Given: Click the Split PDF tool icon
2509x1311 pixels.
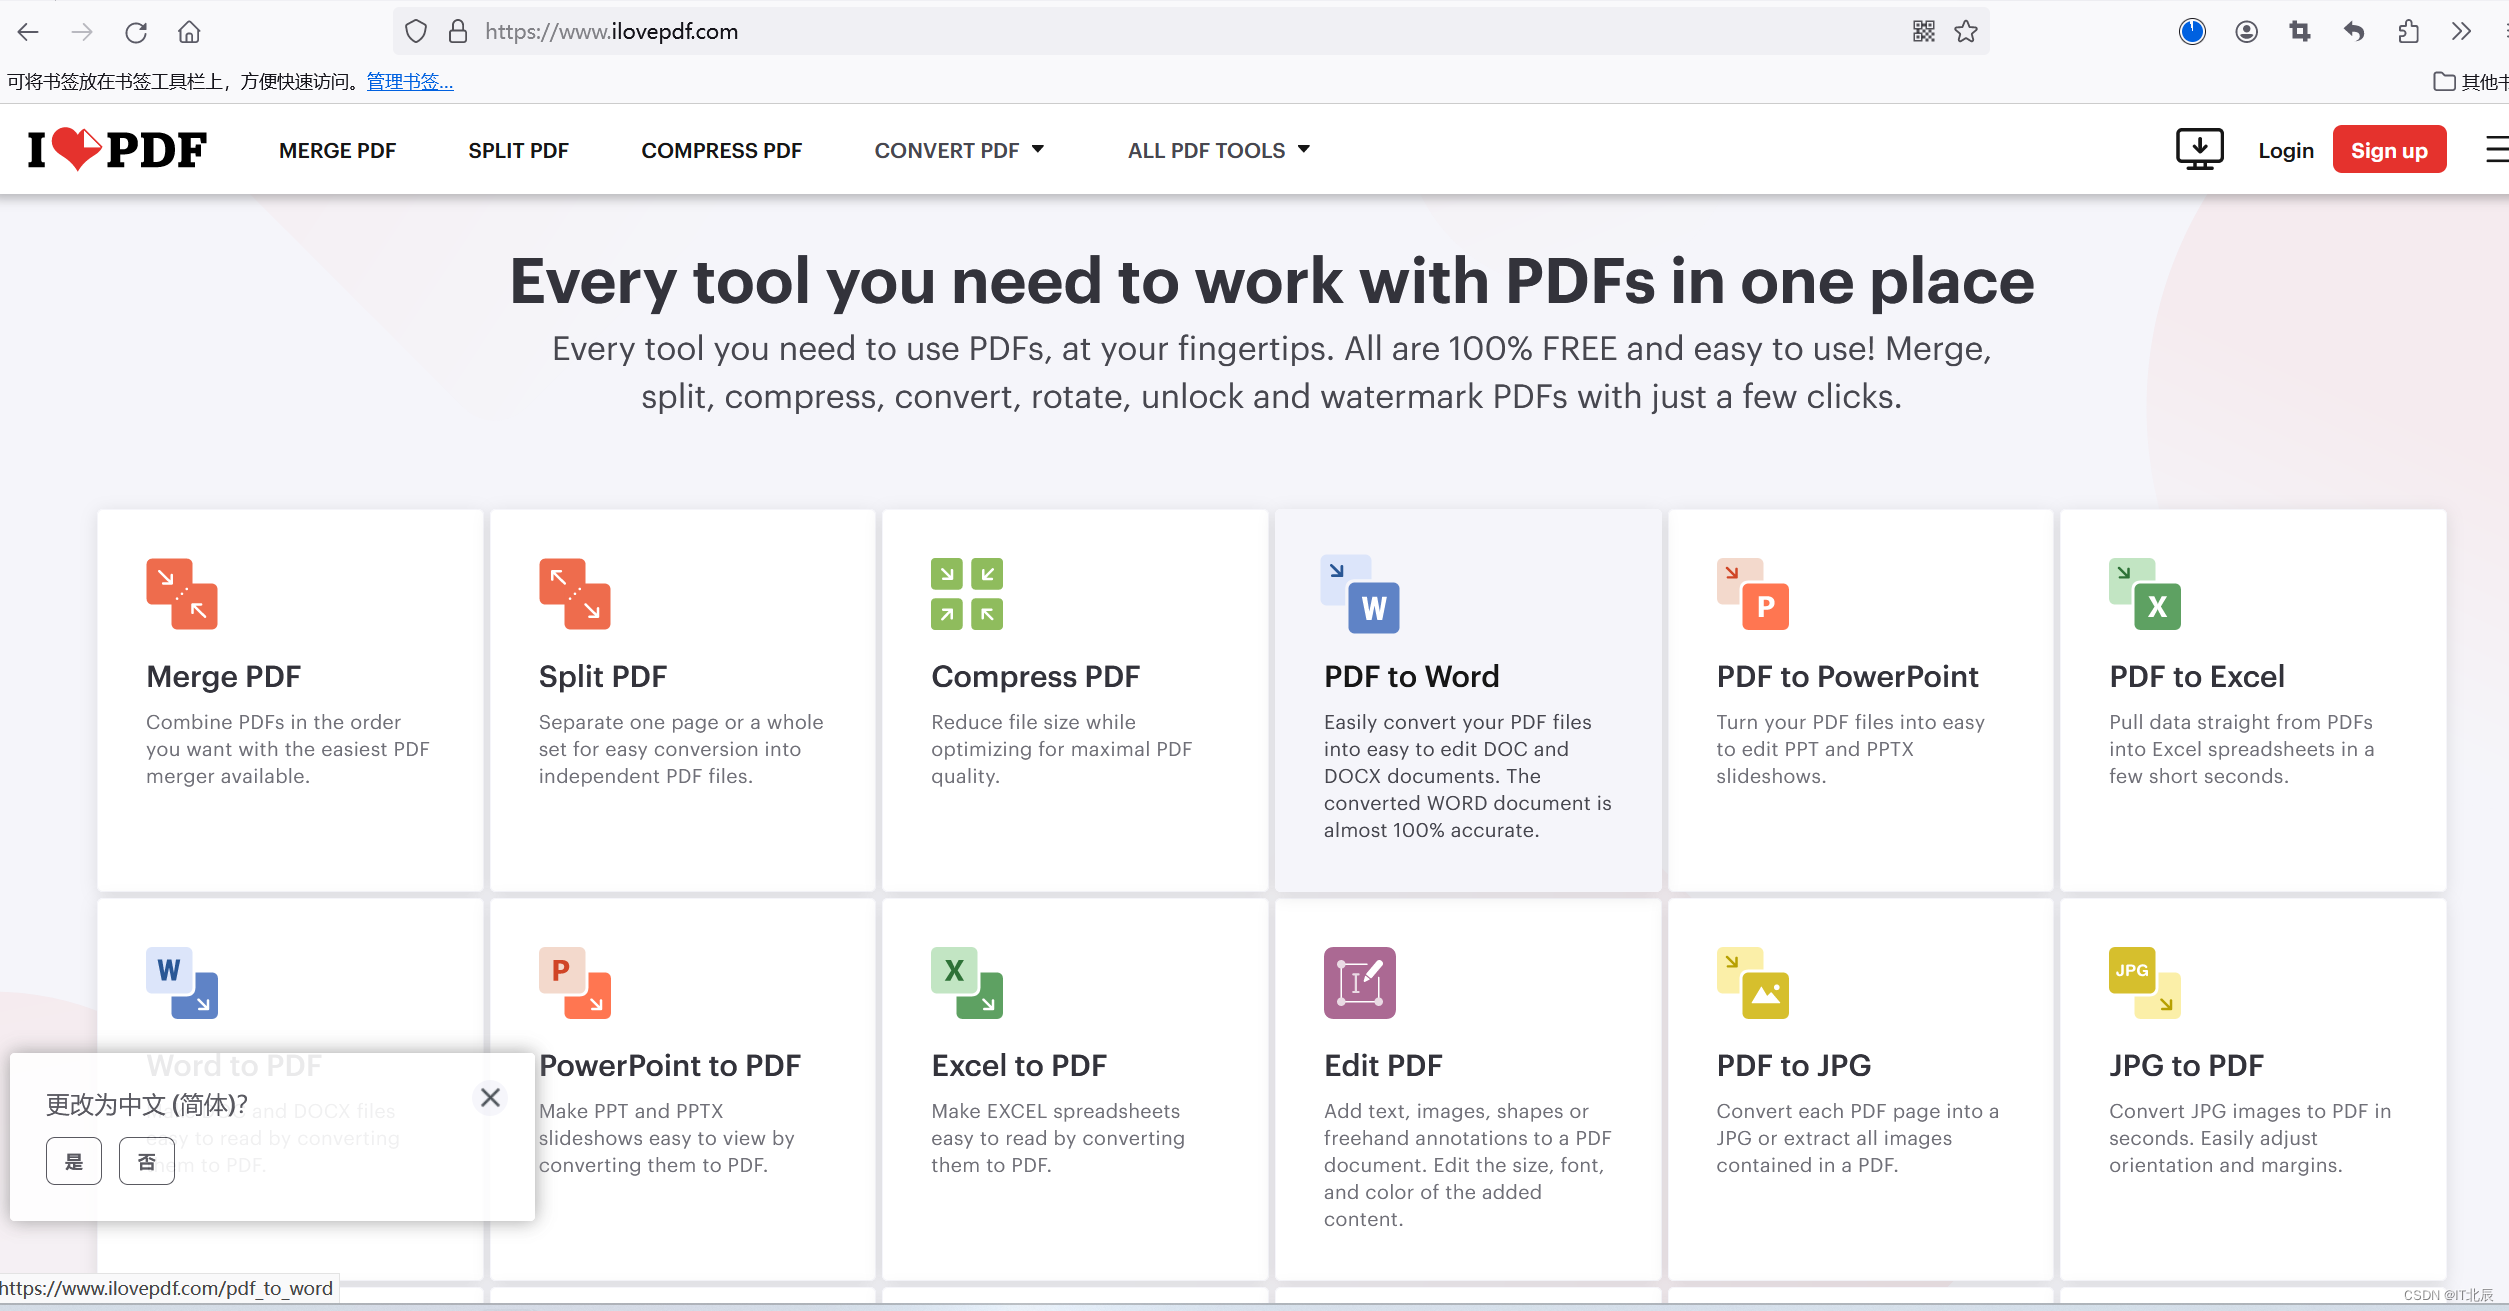Looking at the screenshot, I should (574, 593).
